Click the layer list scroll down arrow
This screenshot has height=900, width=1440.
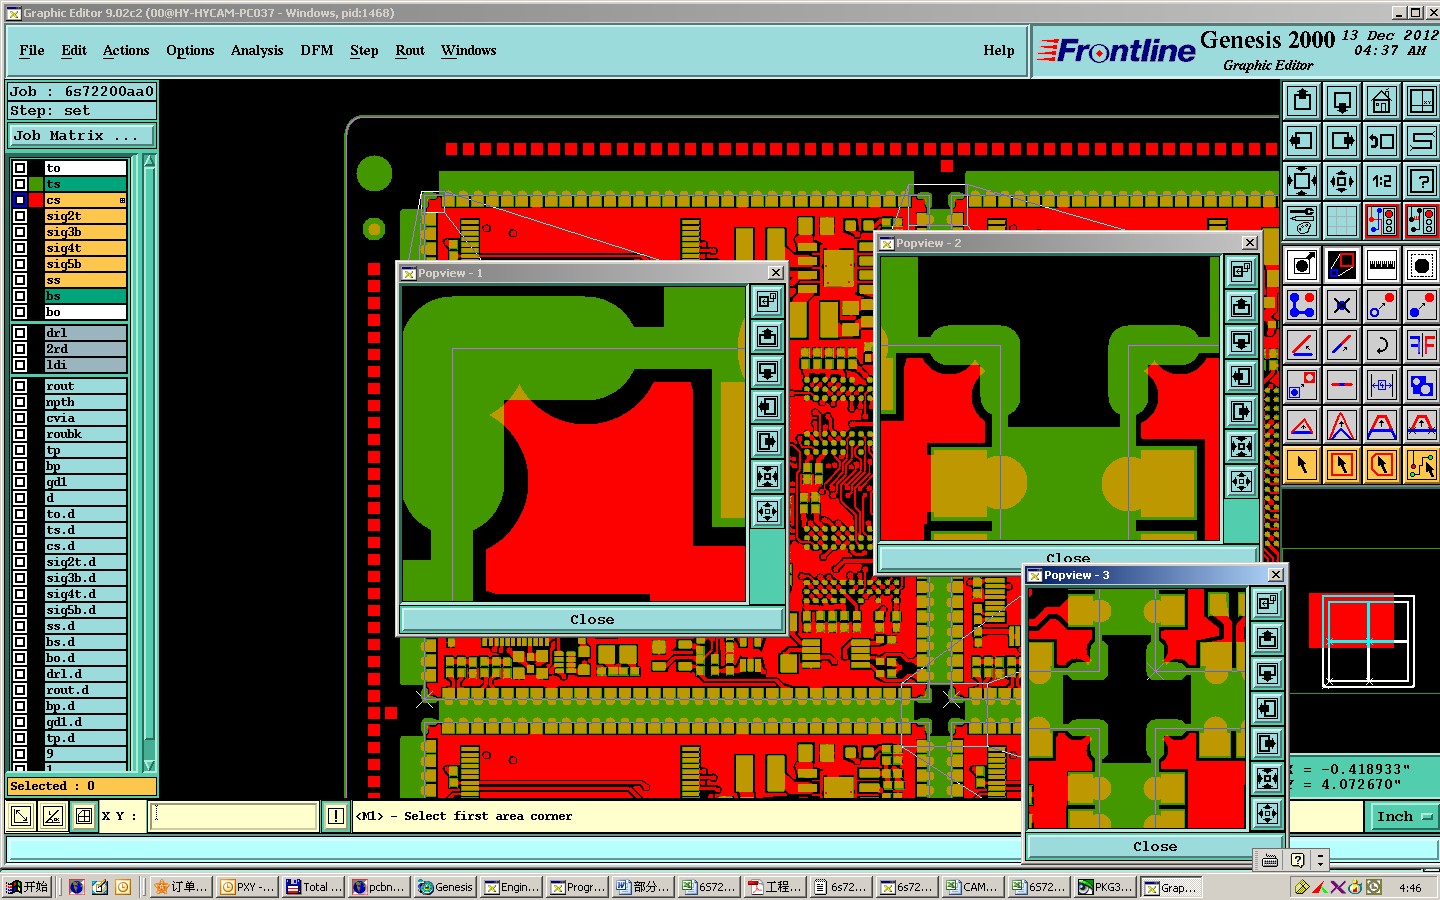pyautogui.click(x=149, y=765)
